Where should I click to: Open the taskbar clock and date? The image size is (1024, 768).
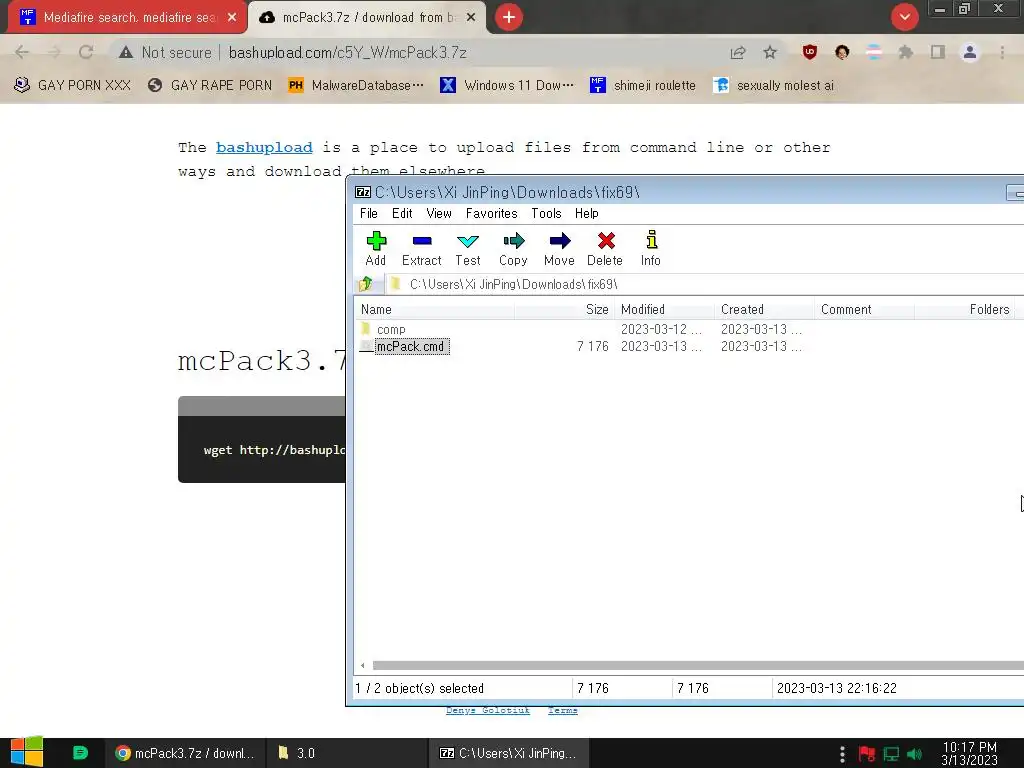tap(969, 754)
